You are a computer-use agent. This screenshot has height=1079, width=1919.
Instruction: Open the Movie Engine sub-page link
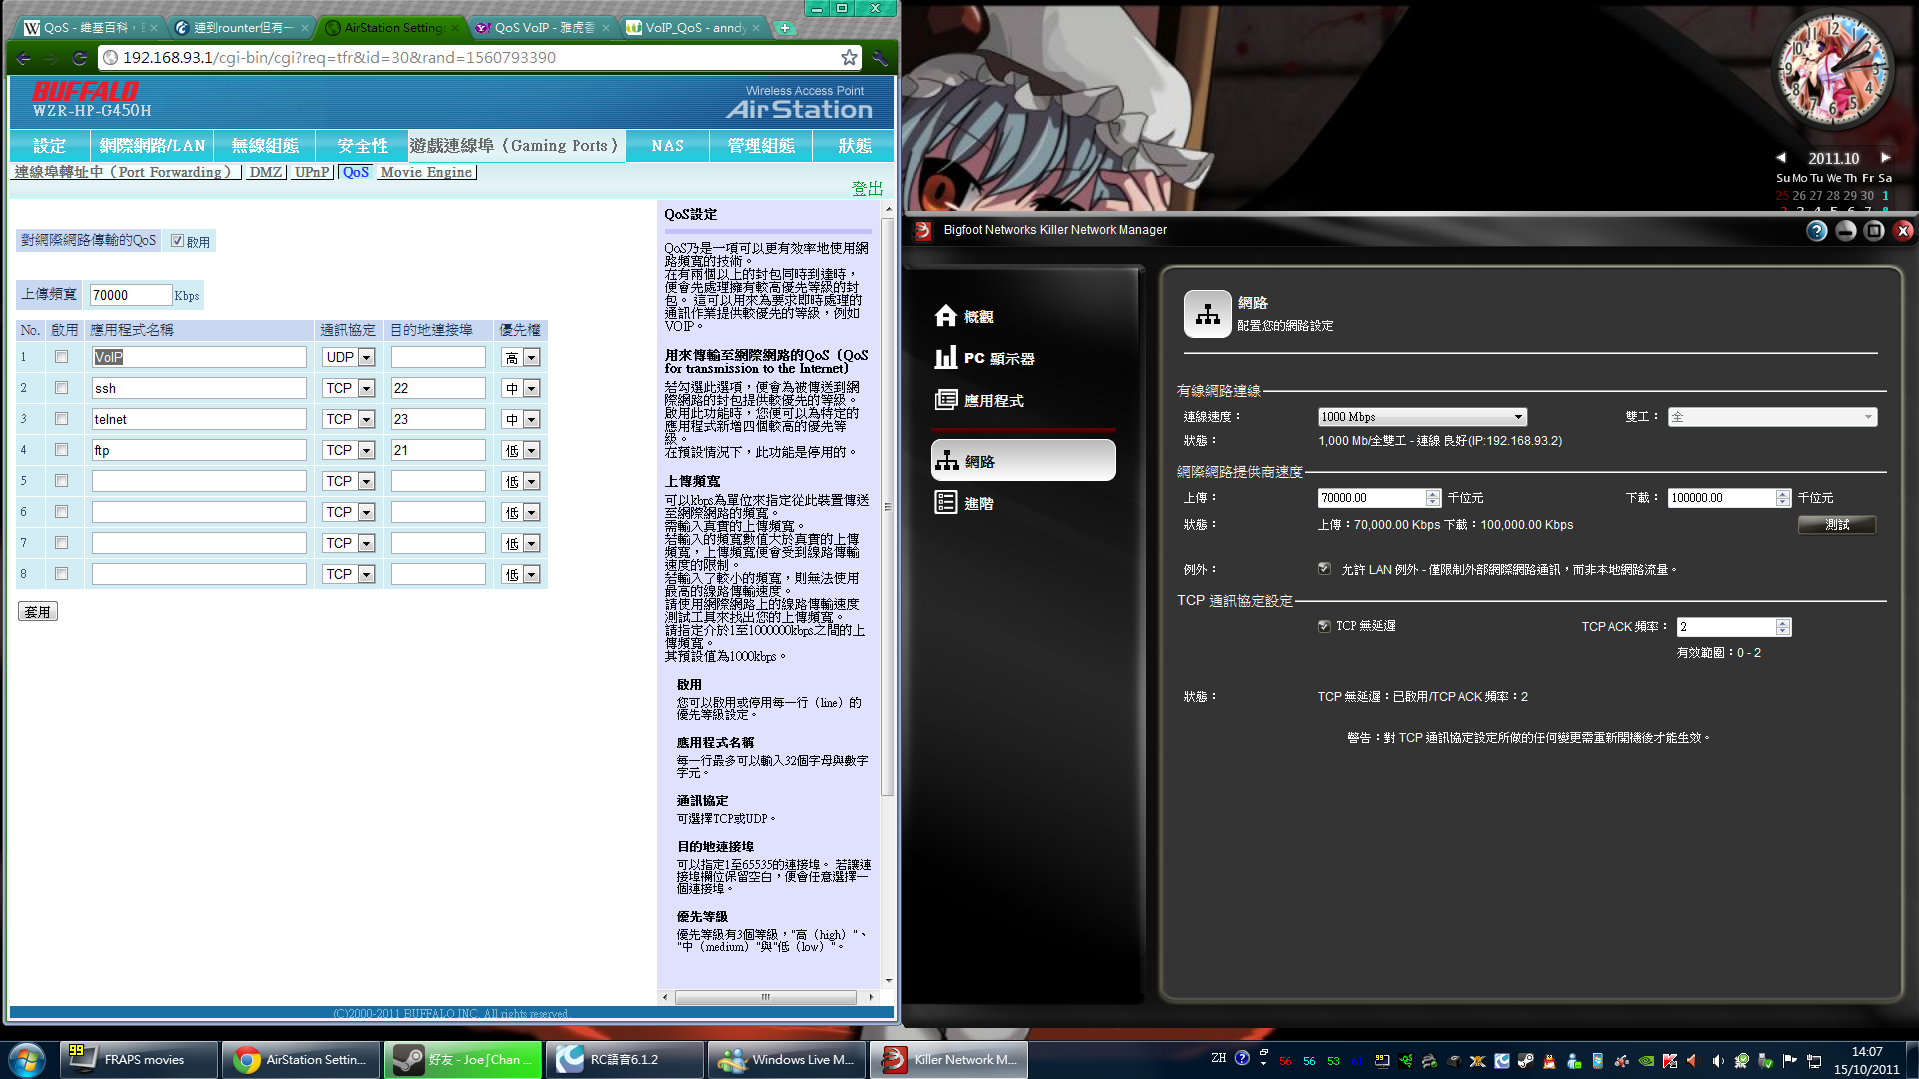(426, 172)
